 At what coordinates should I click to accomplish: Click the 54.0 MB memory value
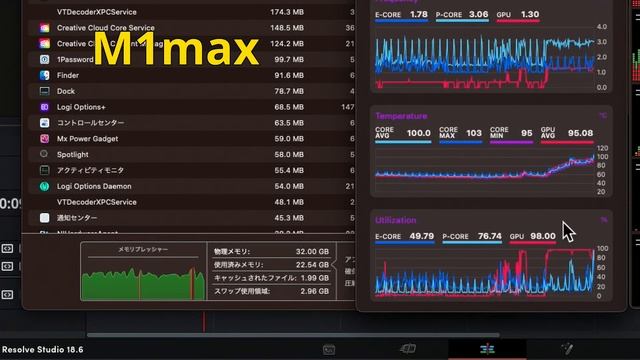point(289,186)
